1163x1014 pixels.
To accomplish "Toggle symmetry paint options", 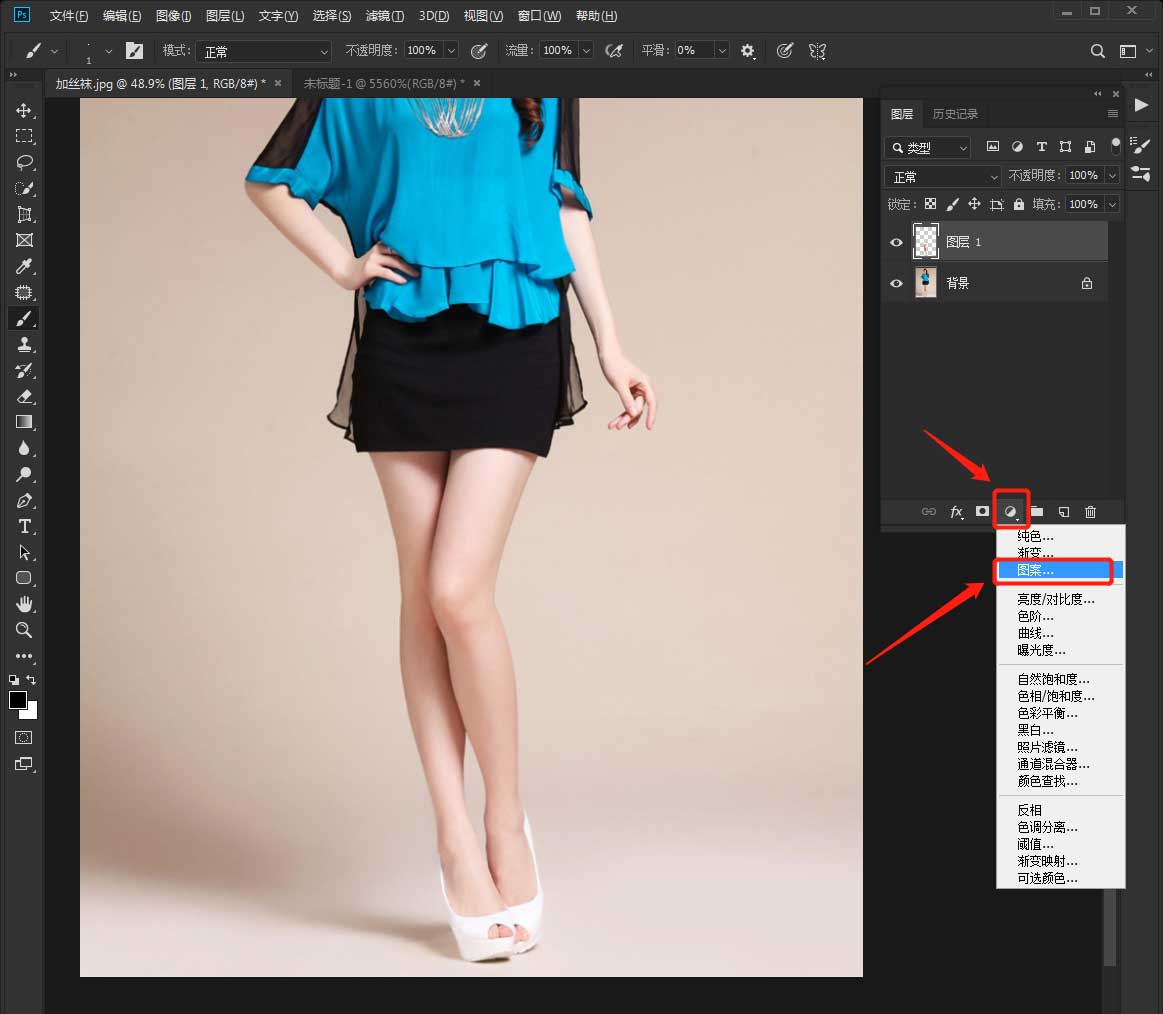I will click(x=817, y=50).
